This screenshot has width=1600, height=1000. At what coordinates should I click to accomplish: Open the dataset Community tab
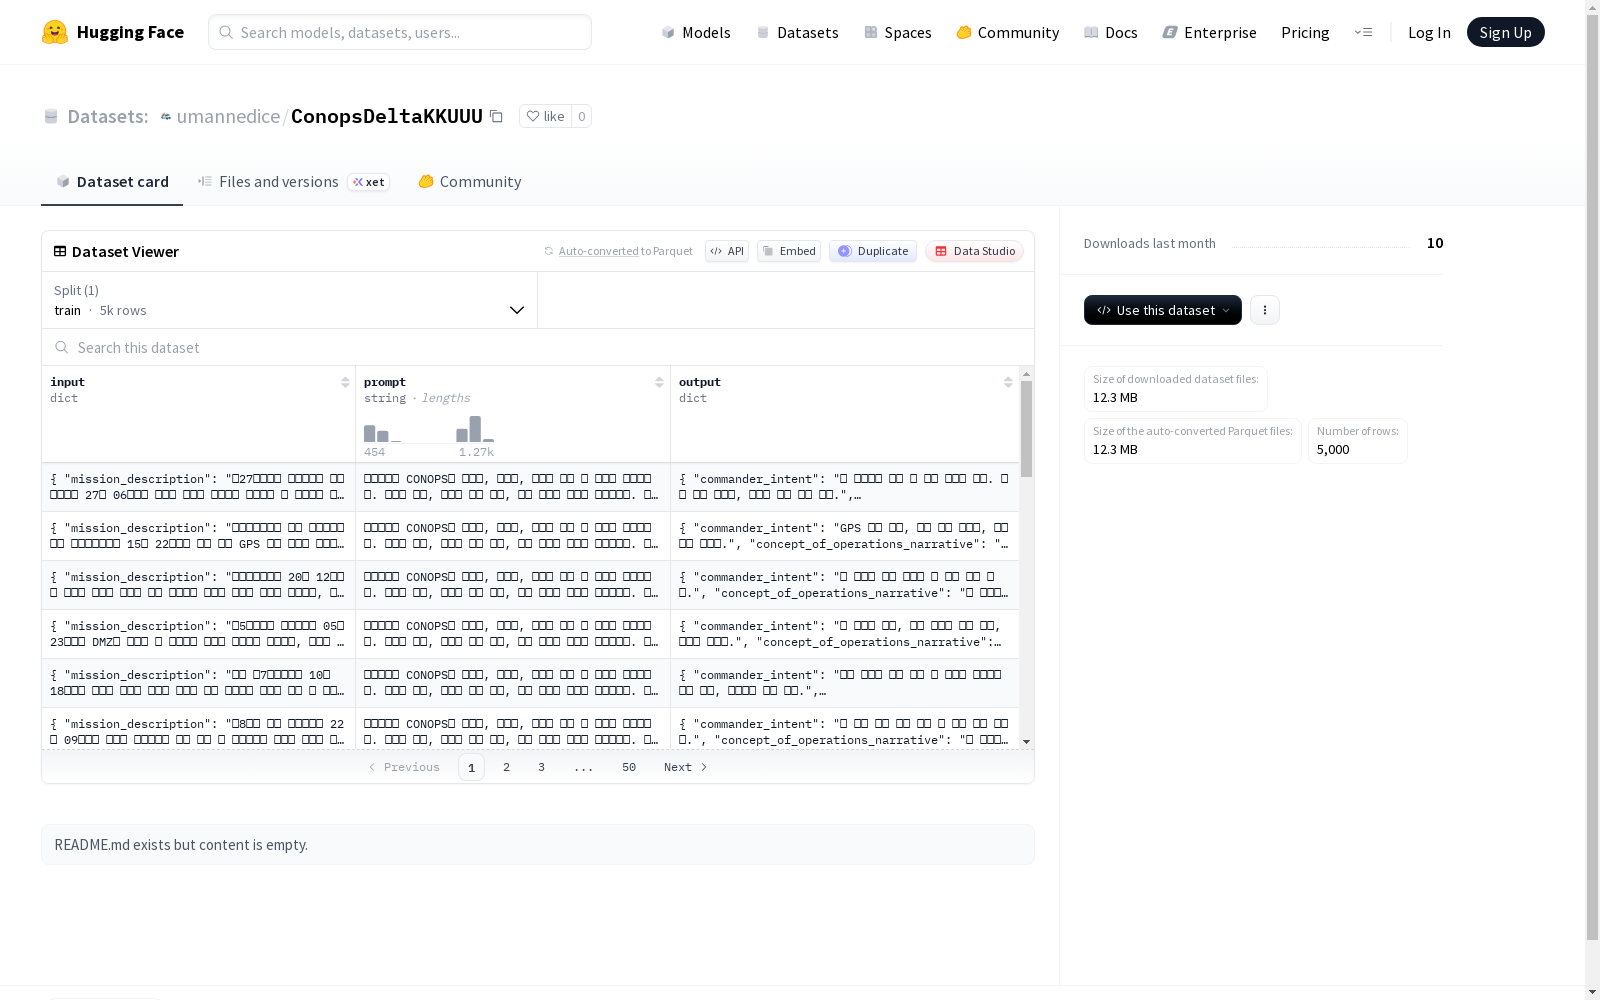point(470,181)
